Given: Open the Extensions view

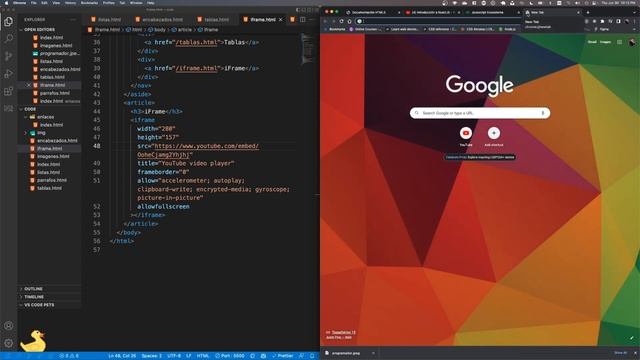Looking at the screenshot, I should [x=8, y=91].
